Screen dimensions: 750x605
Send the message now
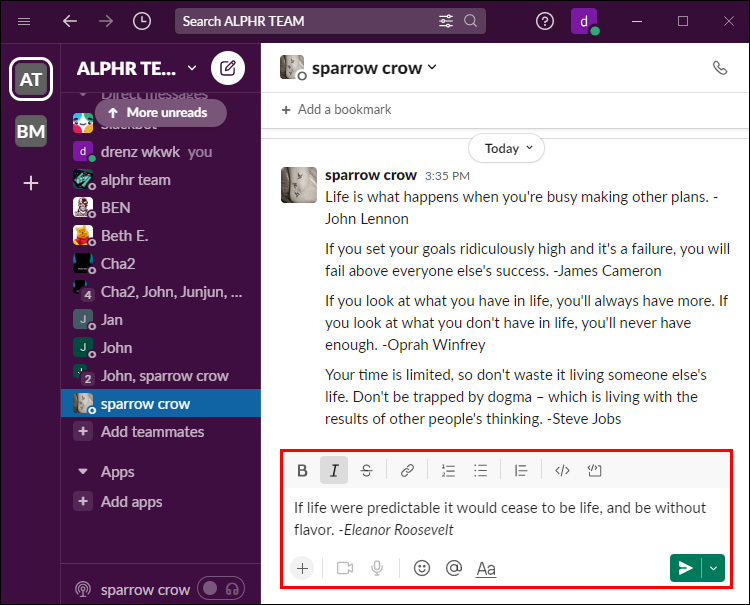[685, 568]
